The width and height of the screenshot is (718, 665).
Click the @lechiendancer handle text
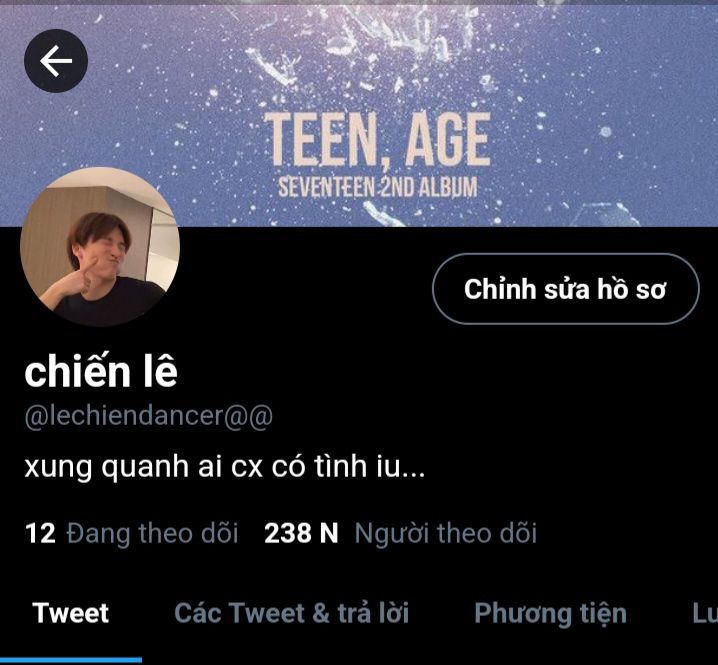pyautogui.click(x=149, y=416)
